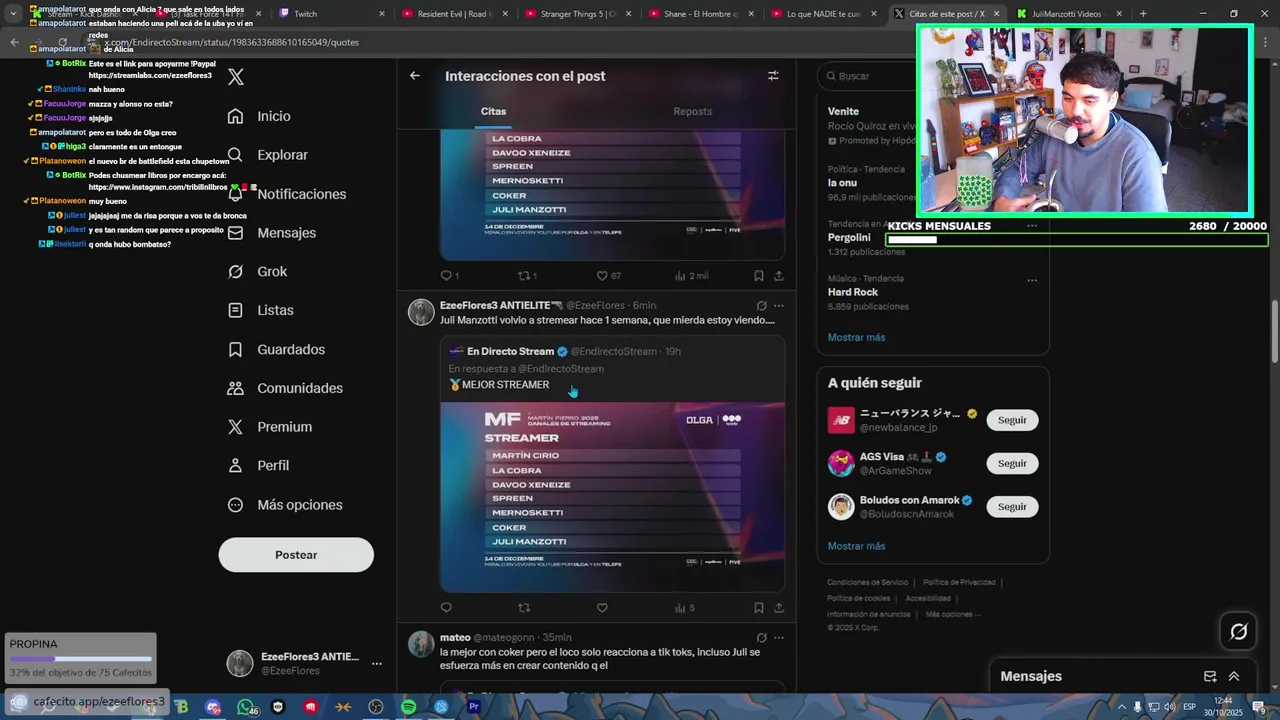Open Más opciones menu

(284, 505)
